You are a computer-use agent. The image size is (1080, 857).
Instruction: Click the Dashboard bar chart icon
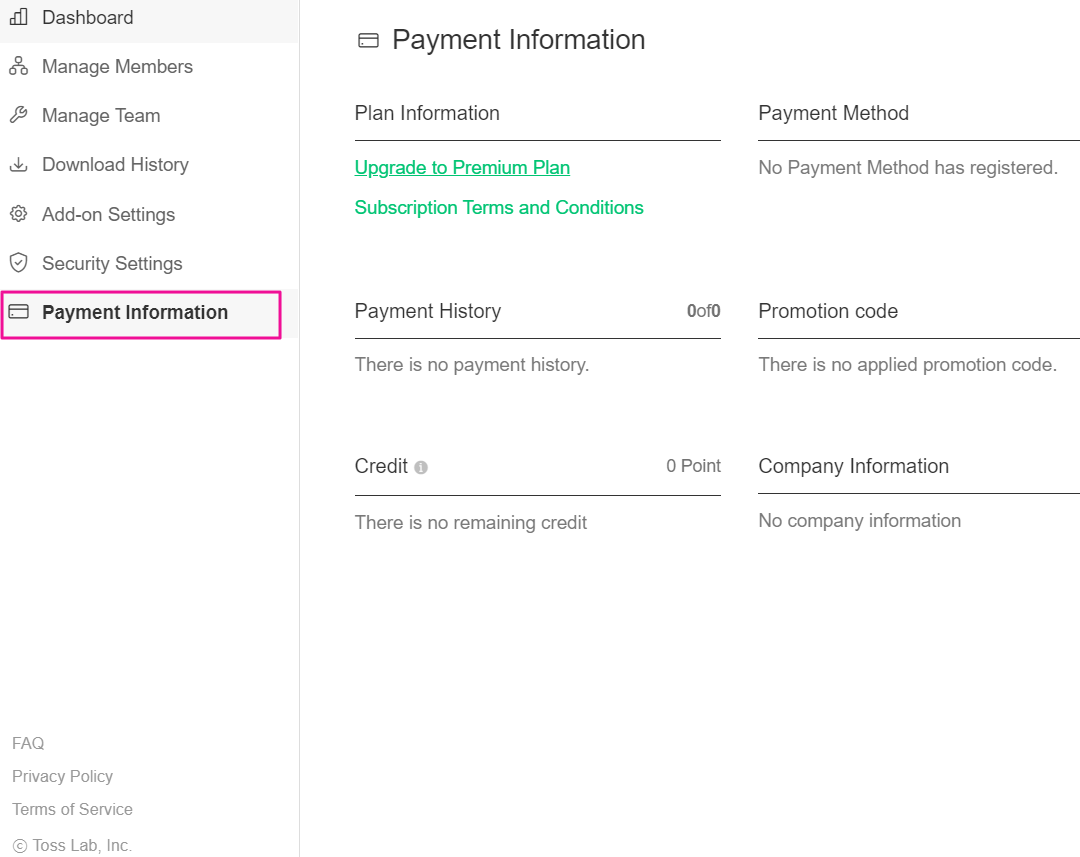click(x=18, y=17)
